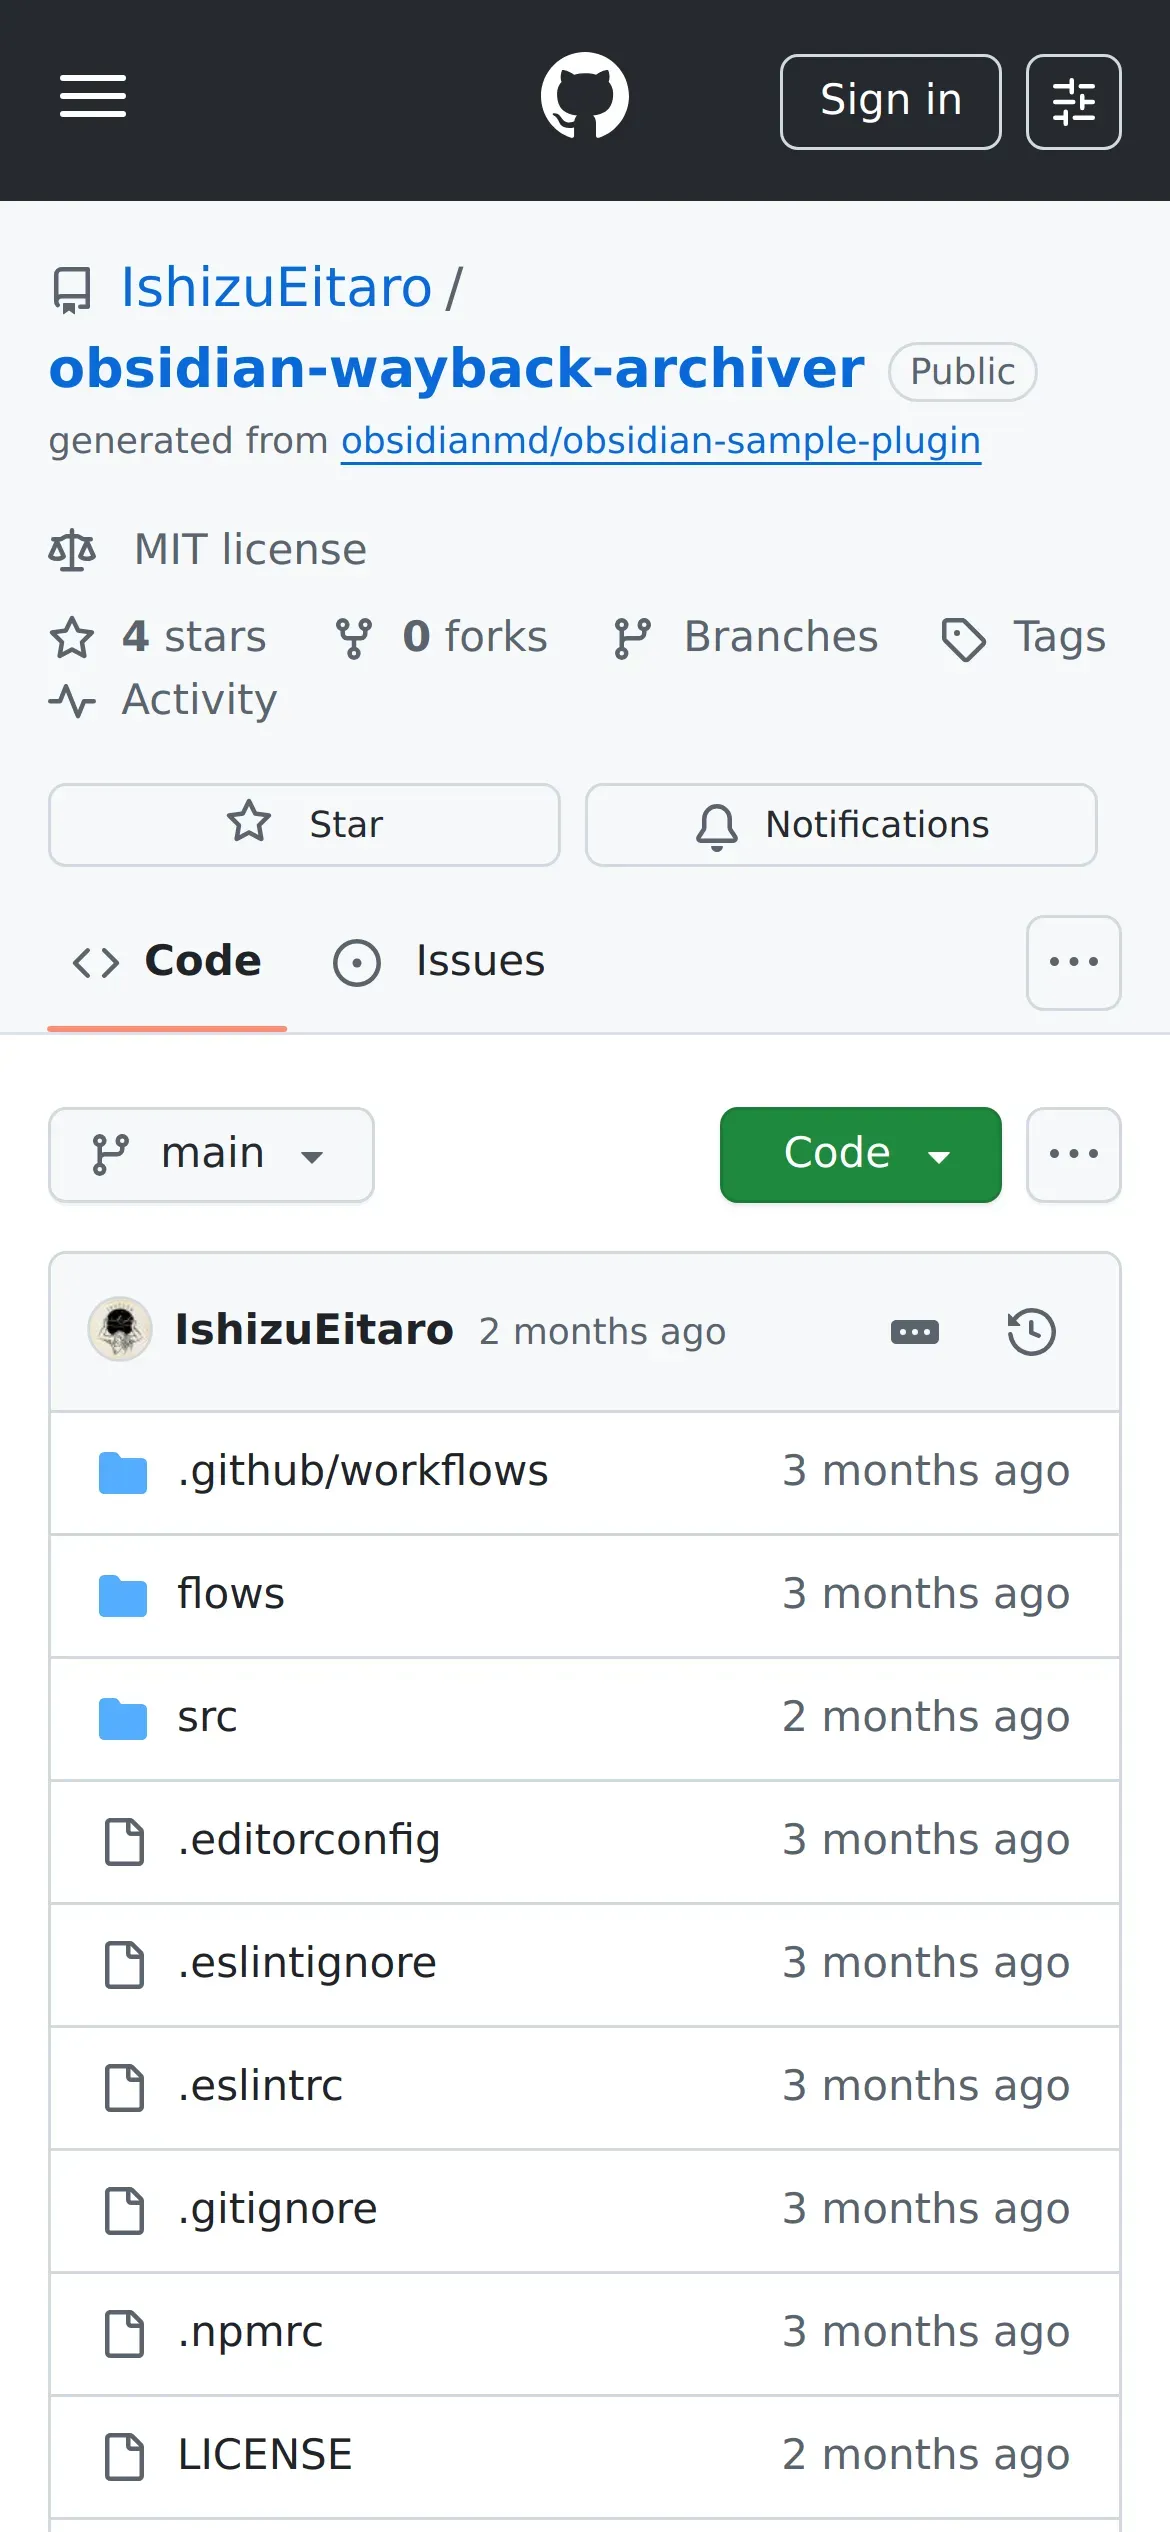The width and height of the screenshot is (1170, 2532).
Task: Open the LICENSE file
Action: click(265, 2455)
